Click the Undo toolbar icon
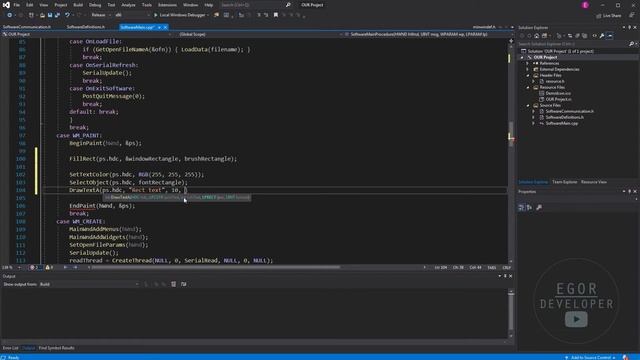Image resolution: width=640 pixels, height=360 pixels. 67,15
